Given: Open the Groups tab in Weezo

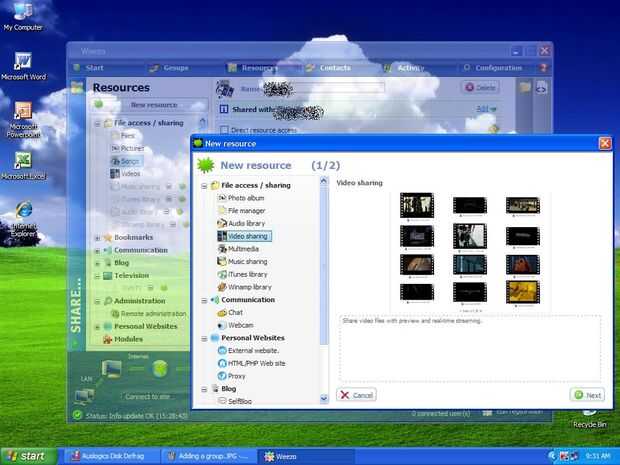Looking at the screenshot, I should pyautogui.click(x=169, y=68).
